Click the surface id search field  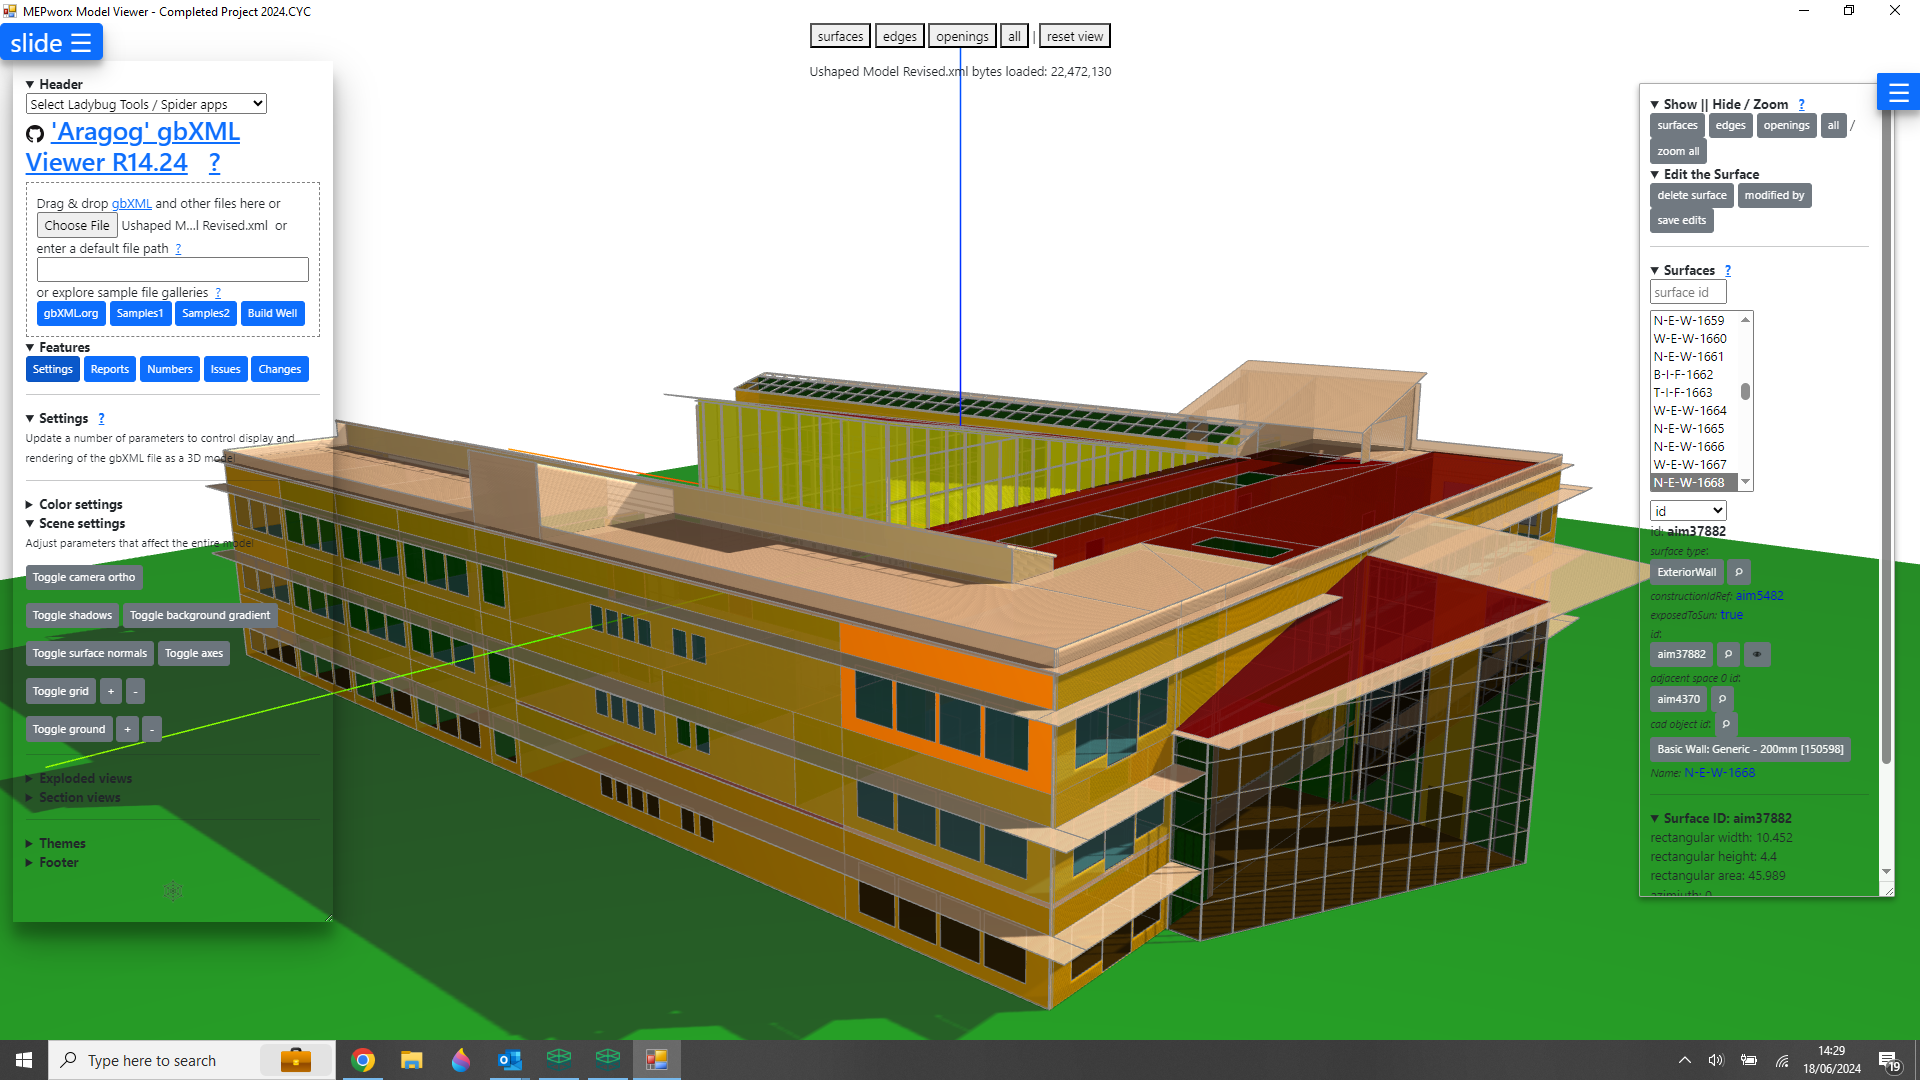1687,292
